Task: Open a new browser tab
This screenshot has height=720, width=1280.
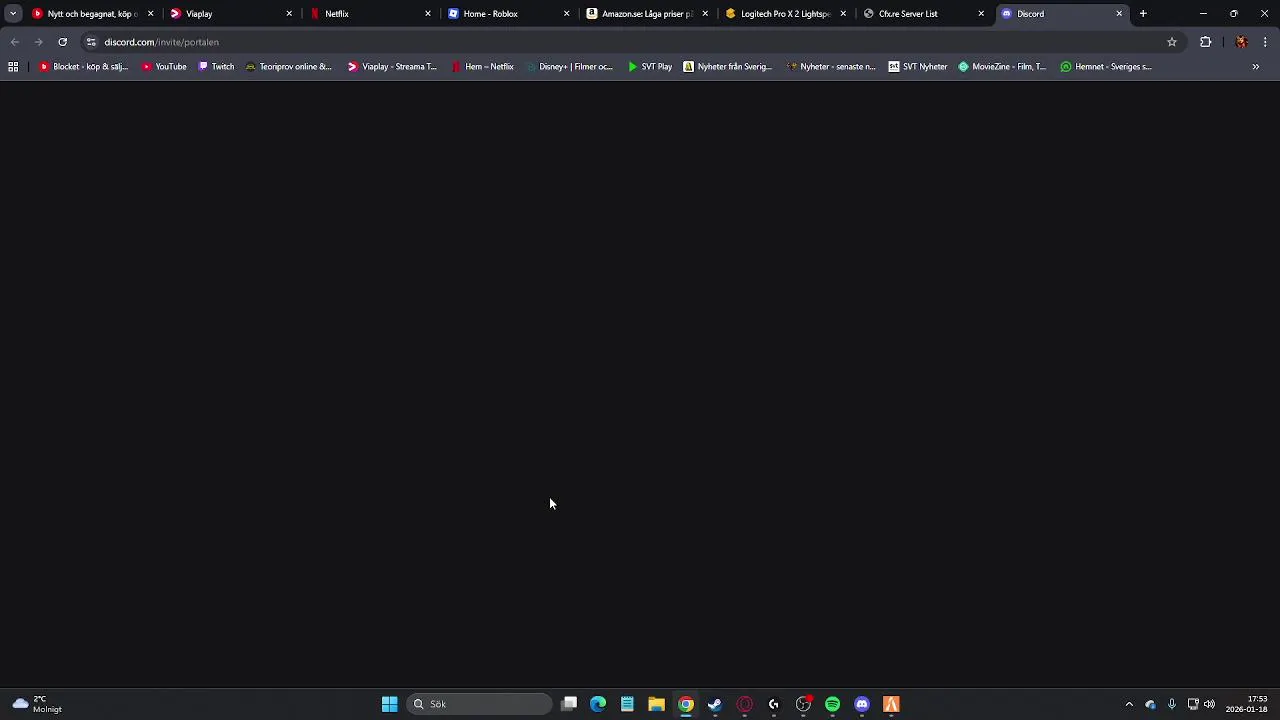Action: point(1143,14)
